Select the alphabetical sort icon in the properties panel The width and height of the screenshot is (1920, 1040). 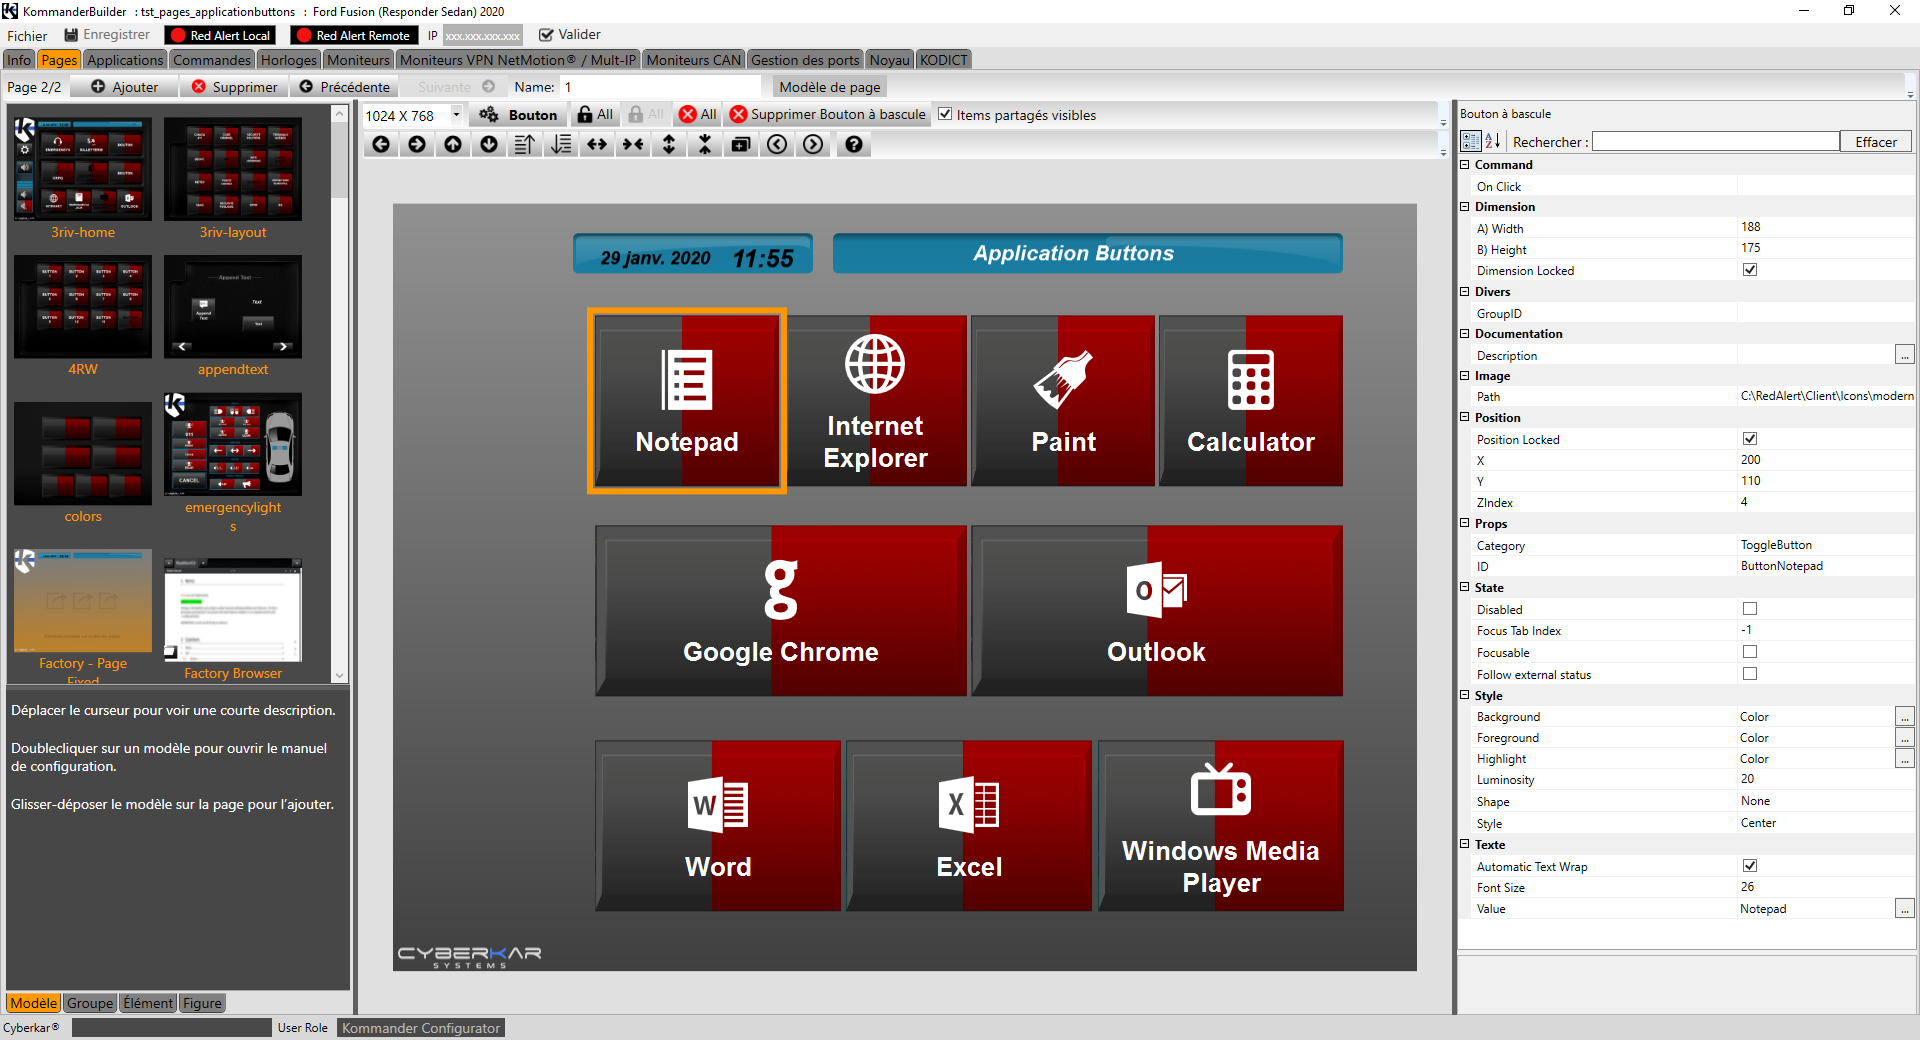1490,140
